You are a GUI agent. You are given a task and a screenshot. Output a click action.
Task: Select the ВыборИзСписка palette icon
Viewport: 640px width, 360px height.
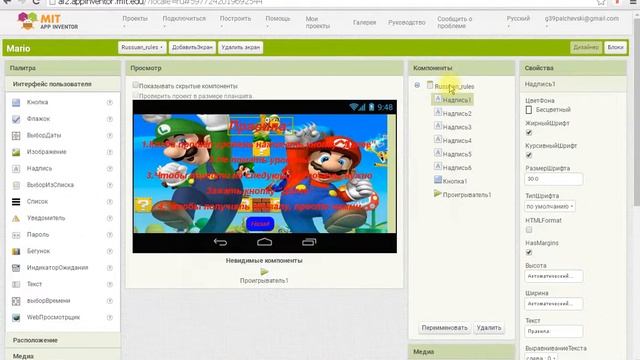click(16, 185)
